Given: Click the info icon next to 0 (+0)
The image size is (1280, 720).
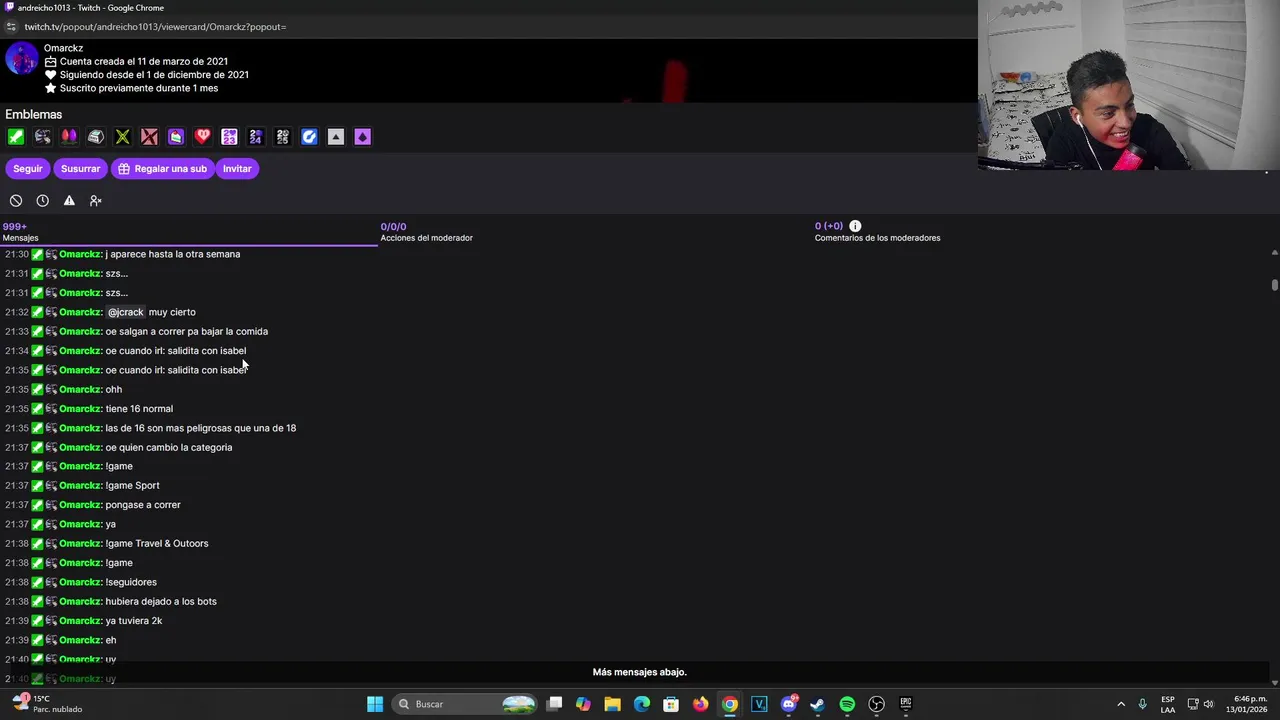Looking at the screenshot, I should [855, 226].
